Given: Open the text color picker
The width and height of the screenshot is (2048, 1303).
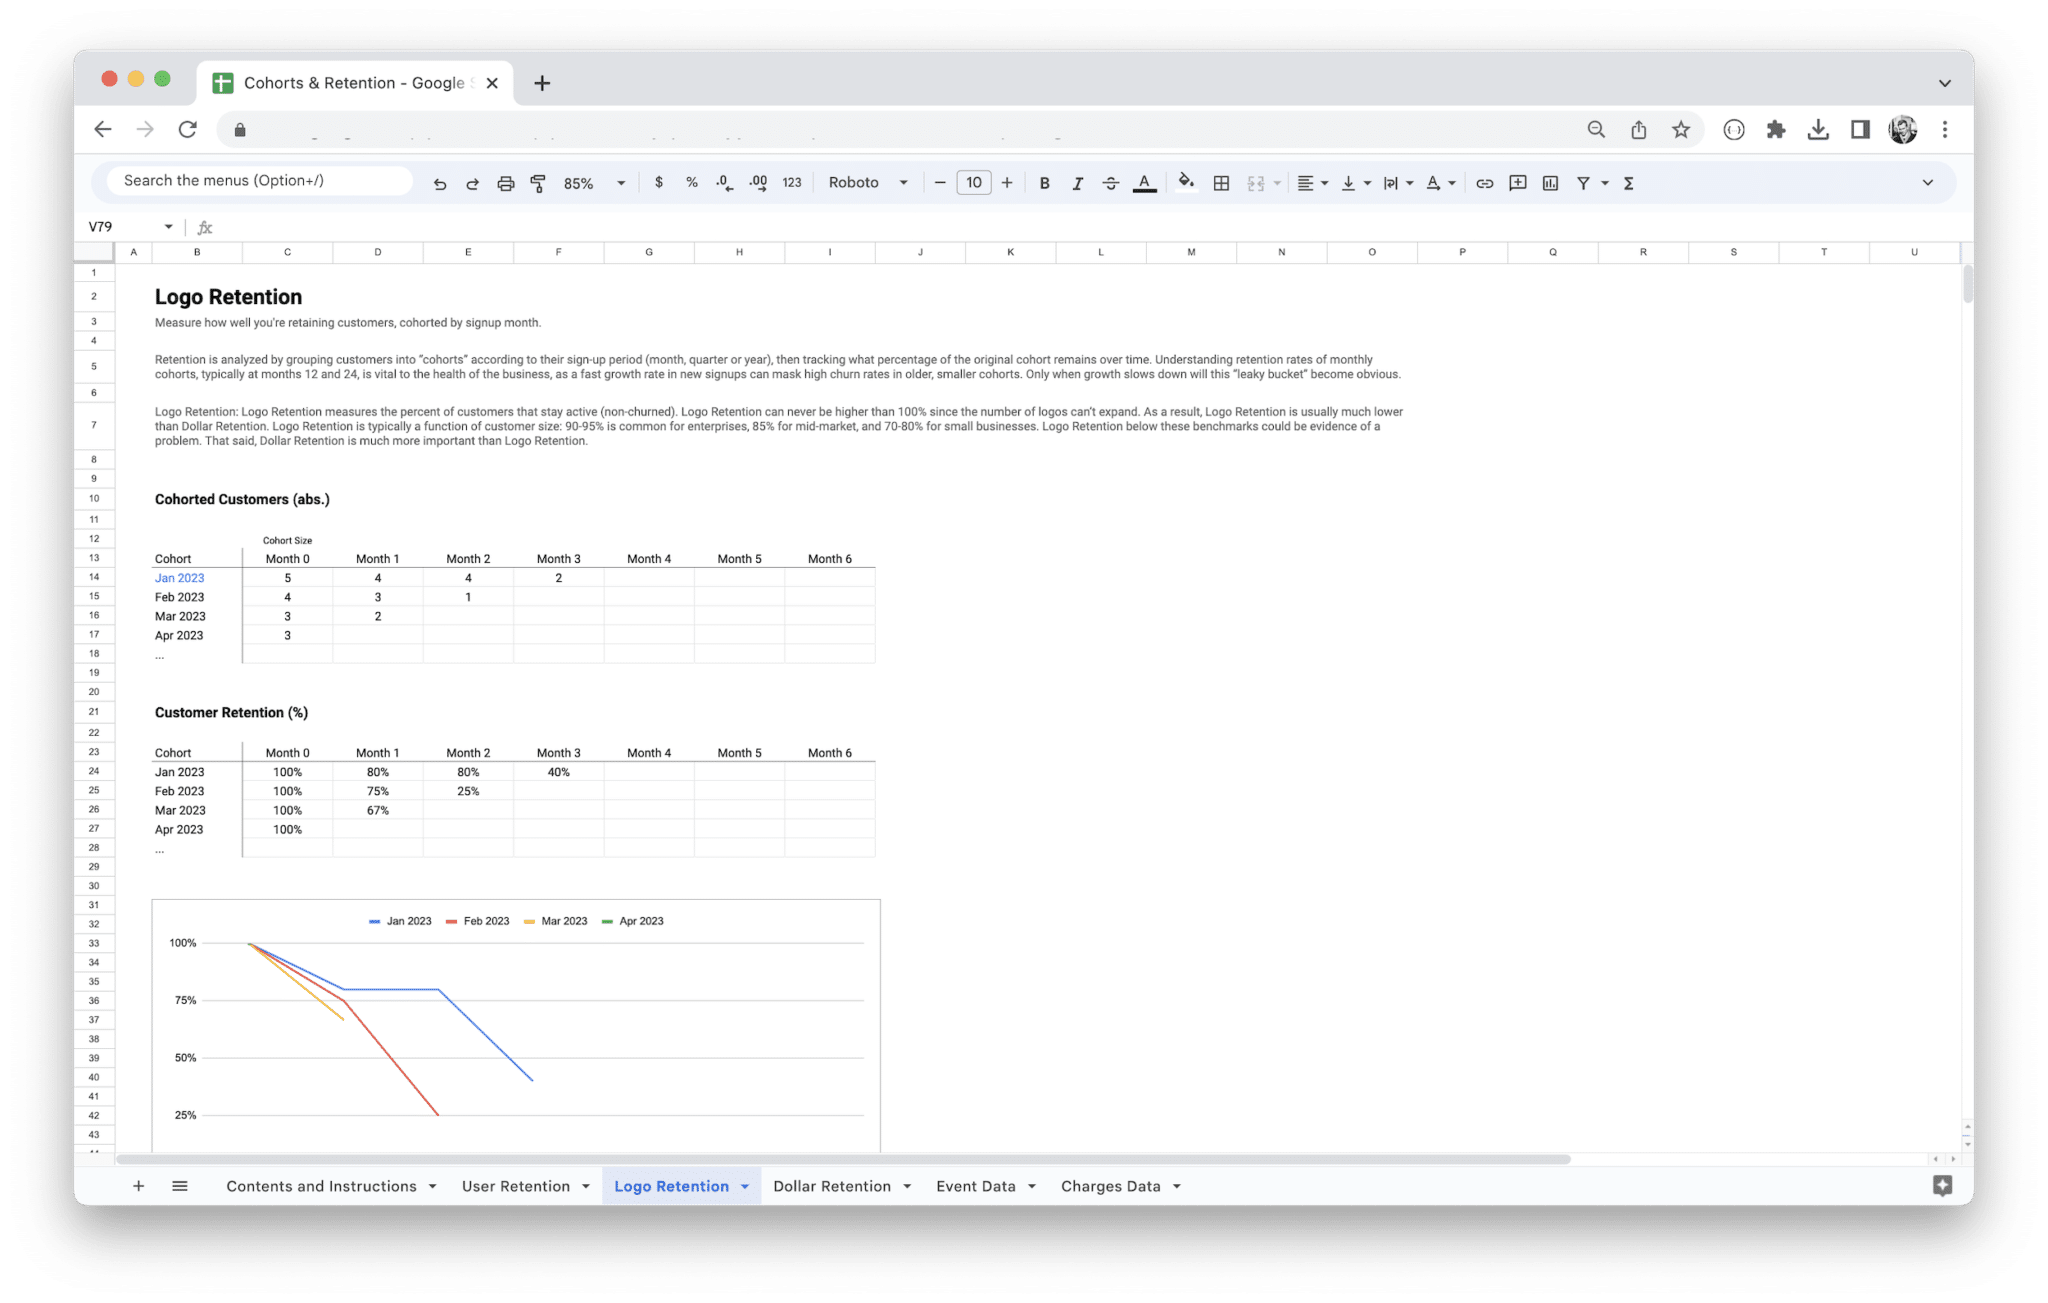Looking at the screenshot, I should 1145,183.
